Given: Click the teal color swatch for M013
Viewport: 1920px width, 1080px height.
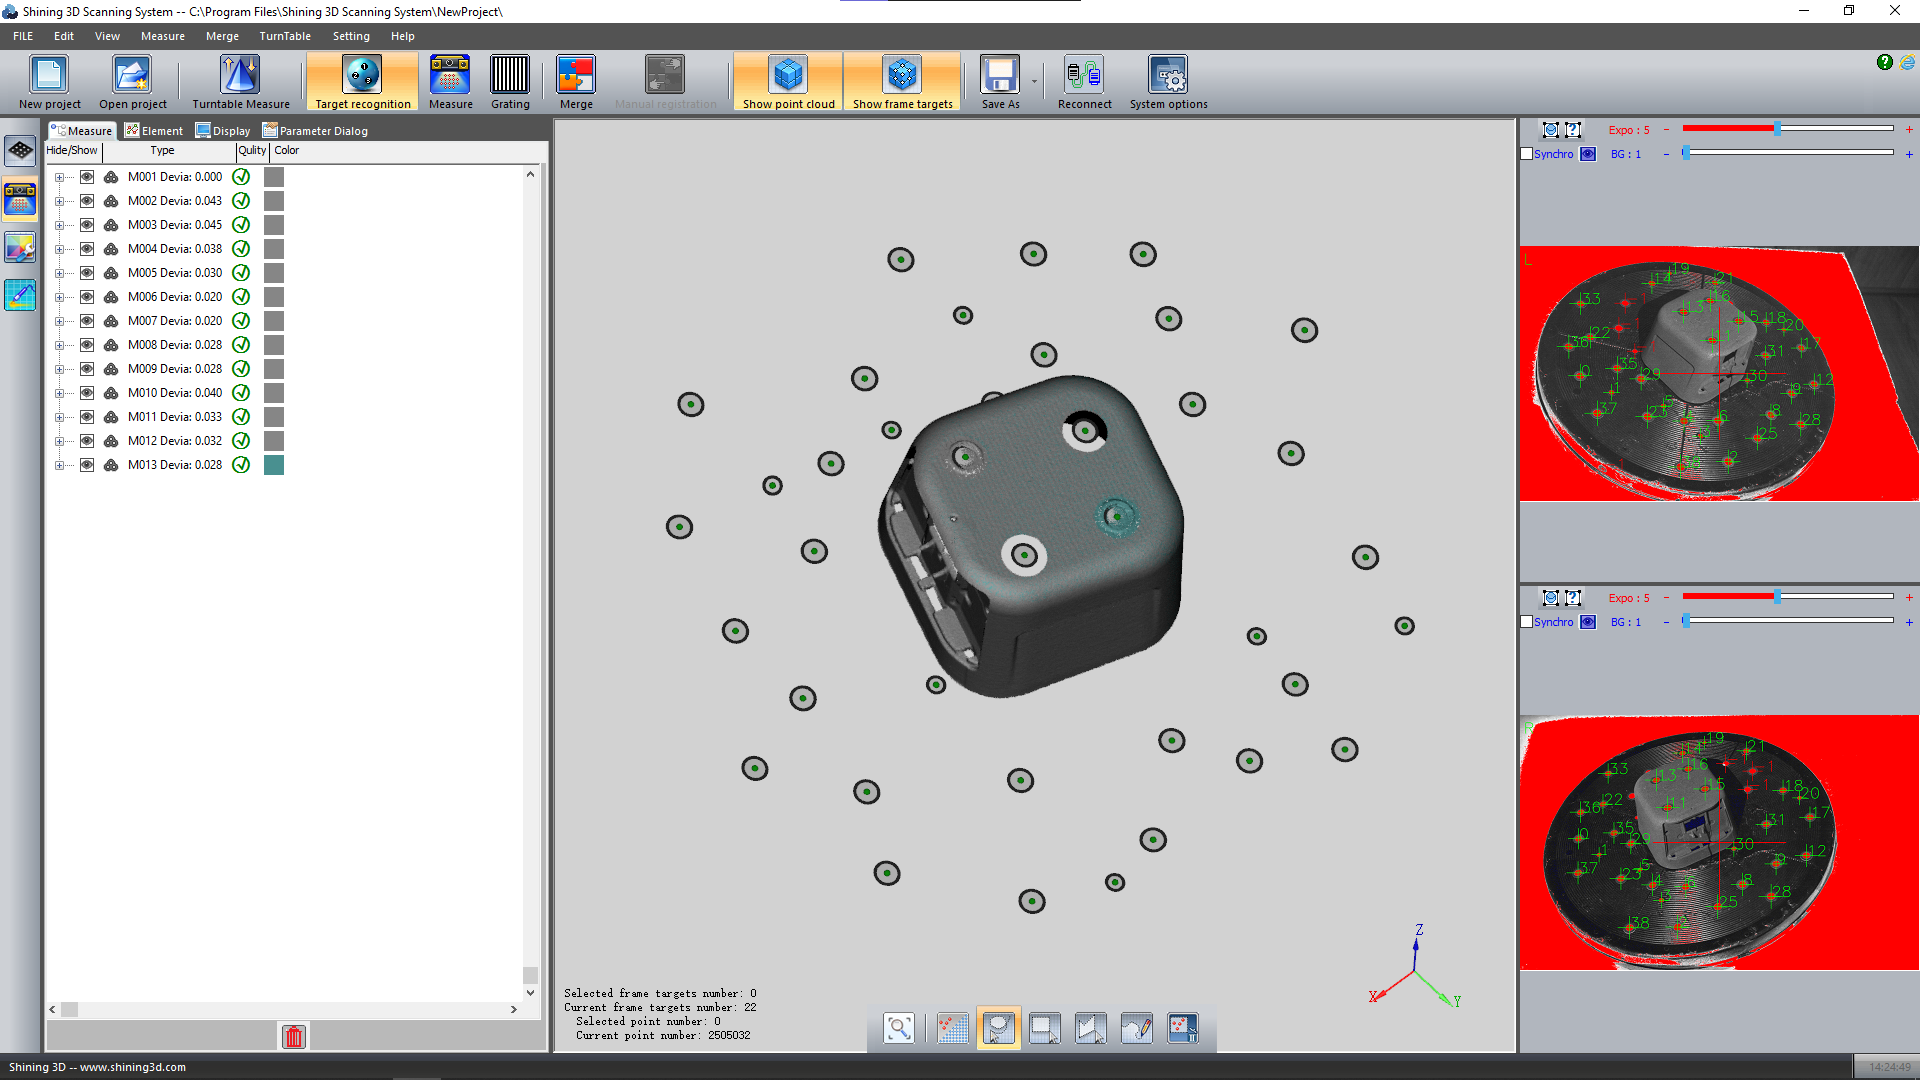Looking at the screenshot, I should [x=274, y=465].
